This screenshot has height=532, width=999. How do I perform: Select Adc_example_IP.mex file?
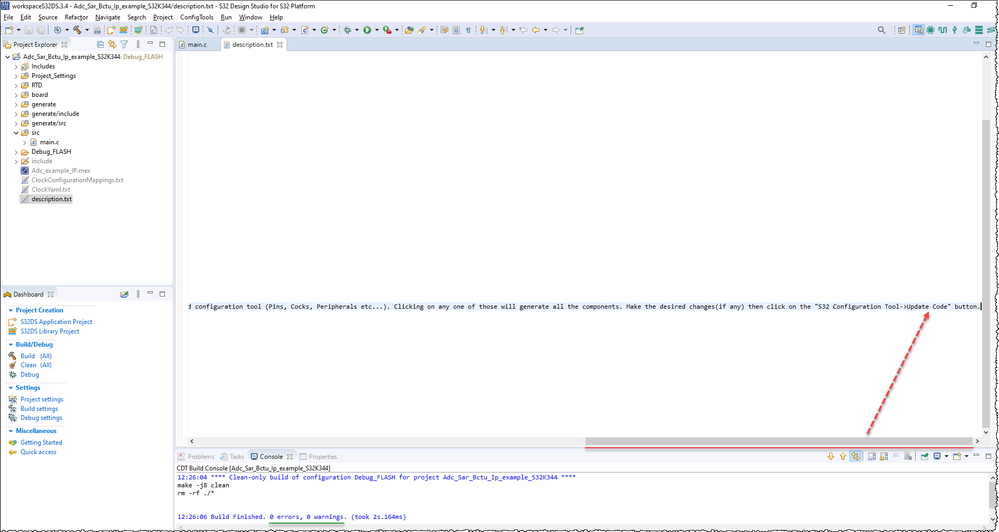click(61, 171)
